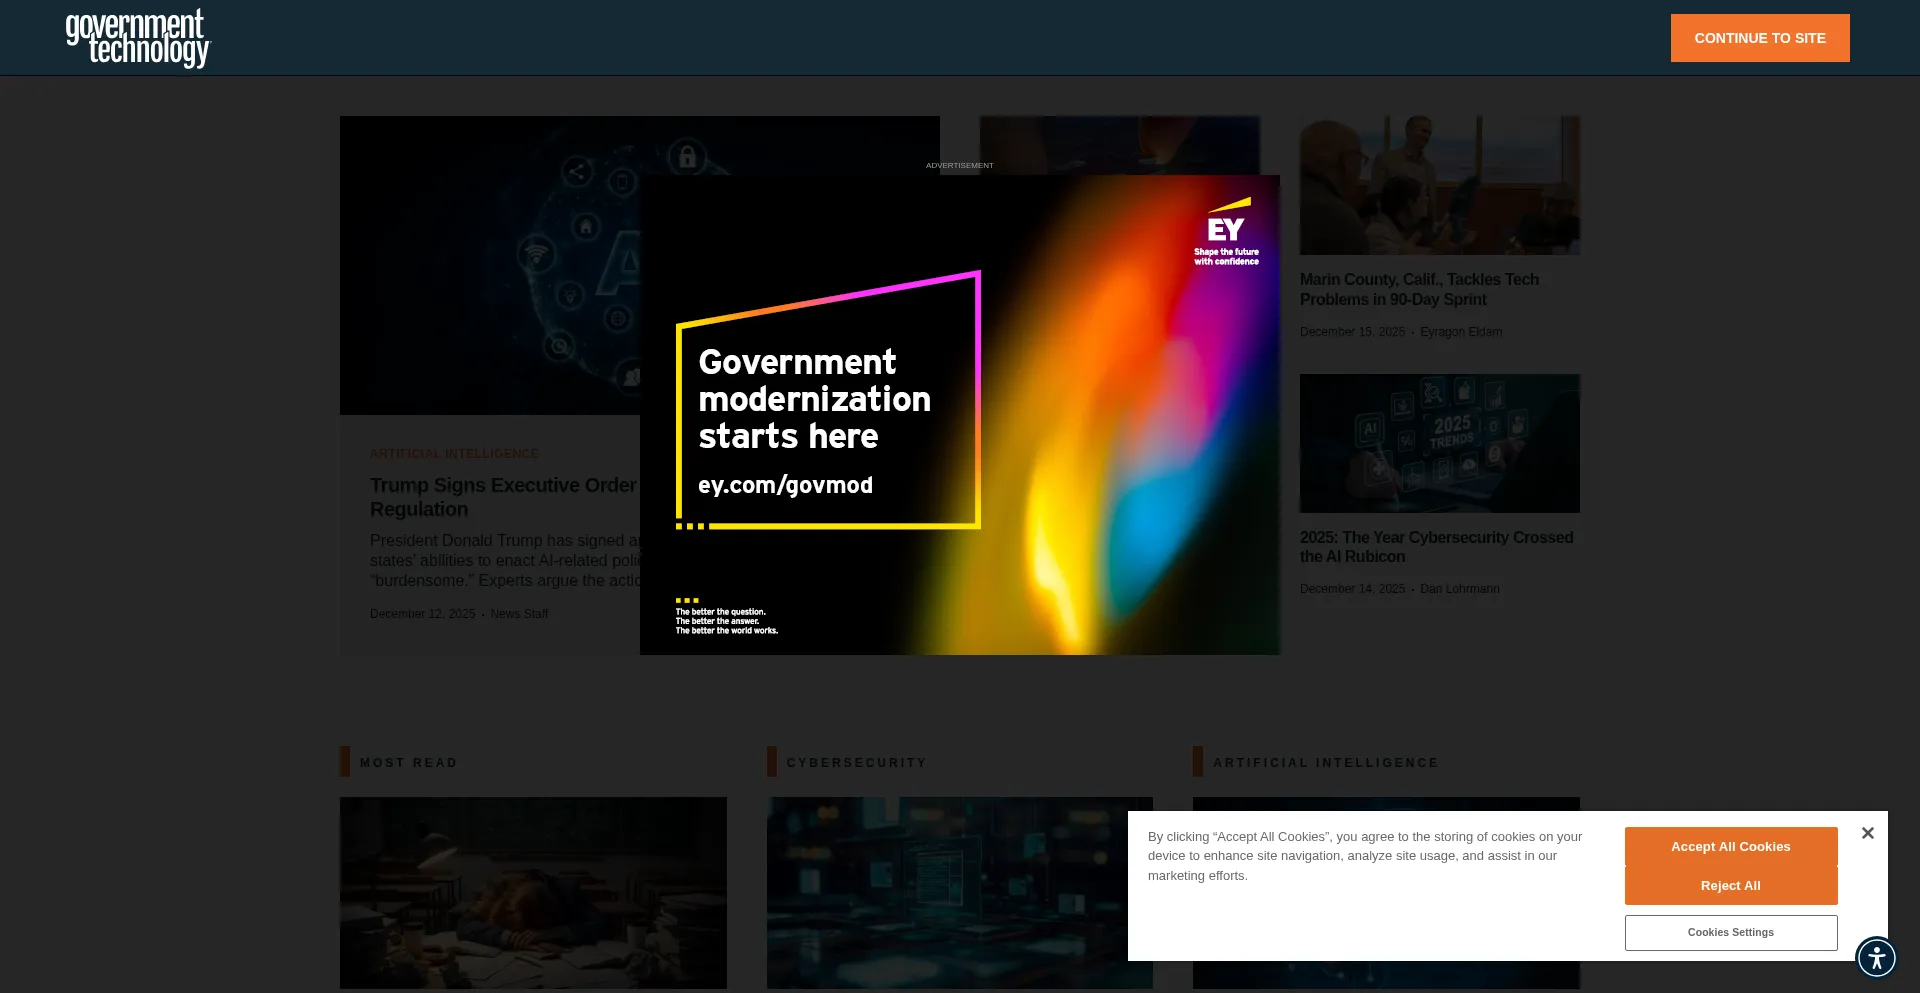
Task: Accept all cookies in the consent banner
Action: pyautogui.click(x=1730, y=846)
